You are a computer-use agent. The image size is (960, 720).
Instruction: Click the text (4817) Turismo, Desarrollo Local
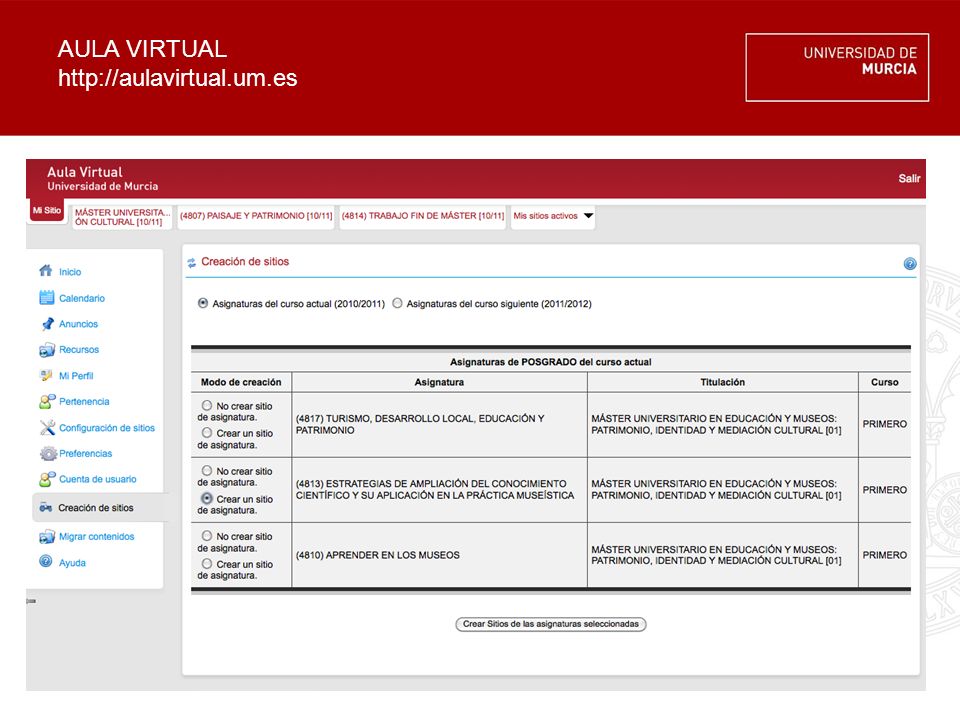419,424
